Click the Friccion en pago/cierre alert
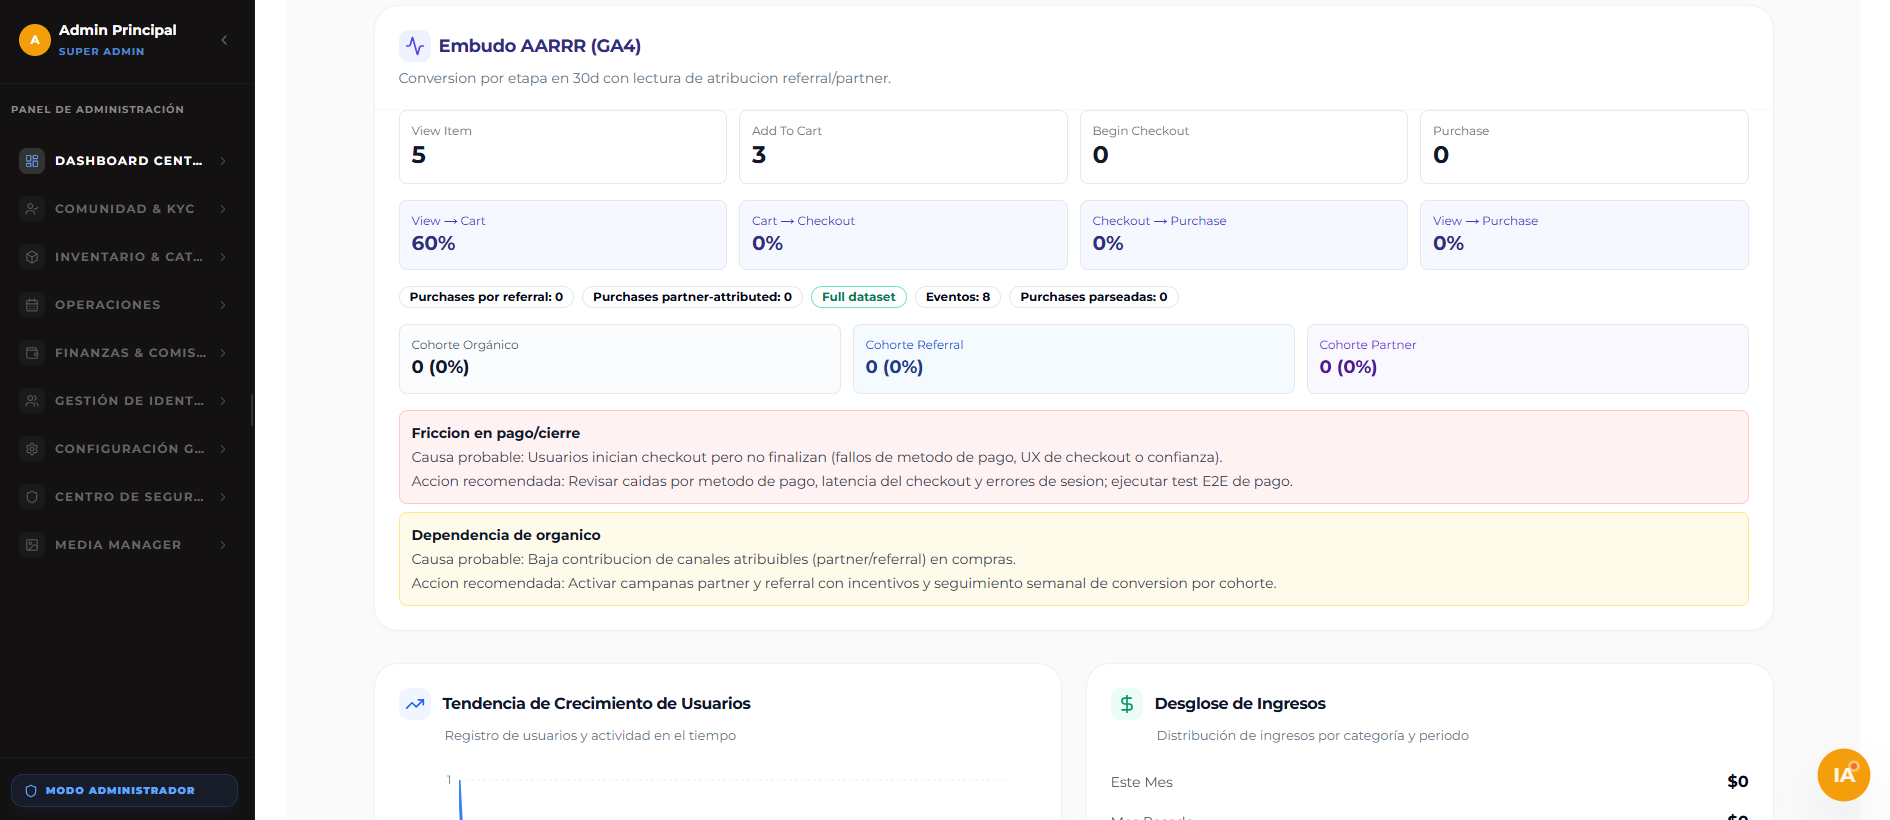 pyautogui.click(x=1074, y=457)
